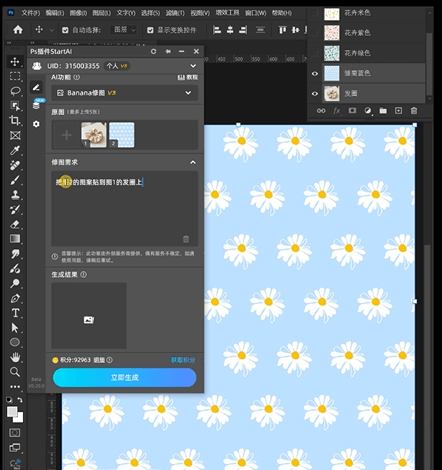This screenshot has height=470, width=442.
Task: Open the 图像 menu
Action: [x=79, y=13]
